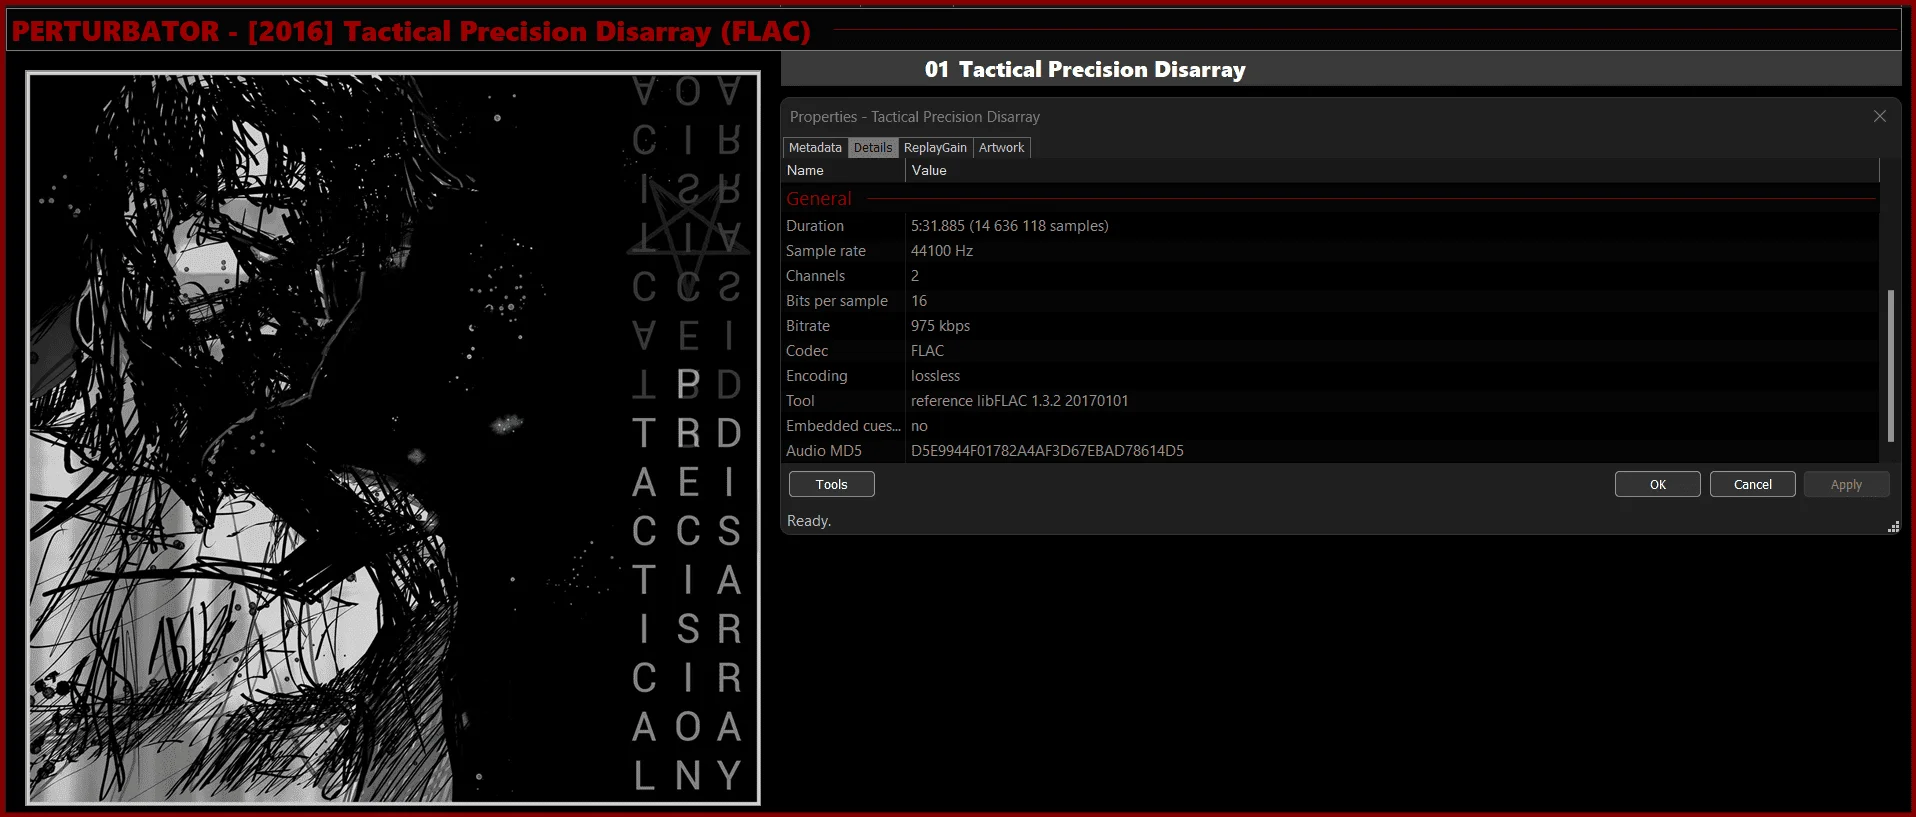Click the Name column header

point(844,171)
